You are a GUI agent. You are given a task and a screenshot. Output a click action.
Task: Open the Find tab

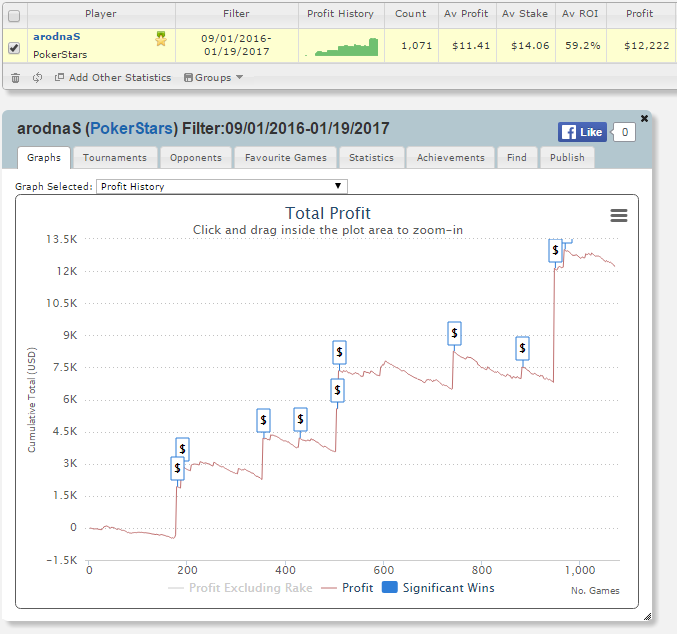pyautogui.click(x=517, y=158)
